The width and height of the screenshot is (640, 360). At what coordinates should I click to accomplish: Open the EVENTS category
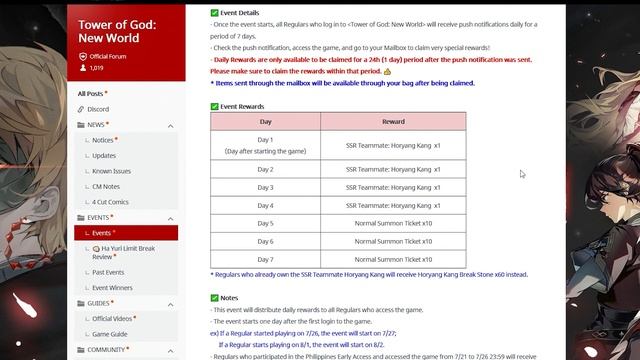(98, 218)
